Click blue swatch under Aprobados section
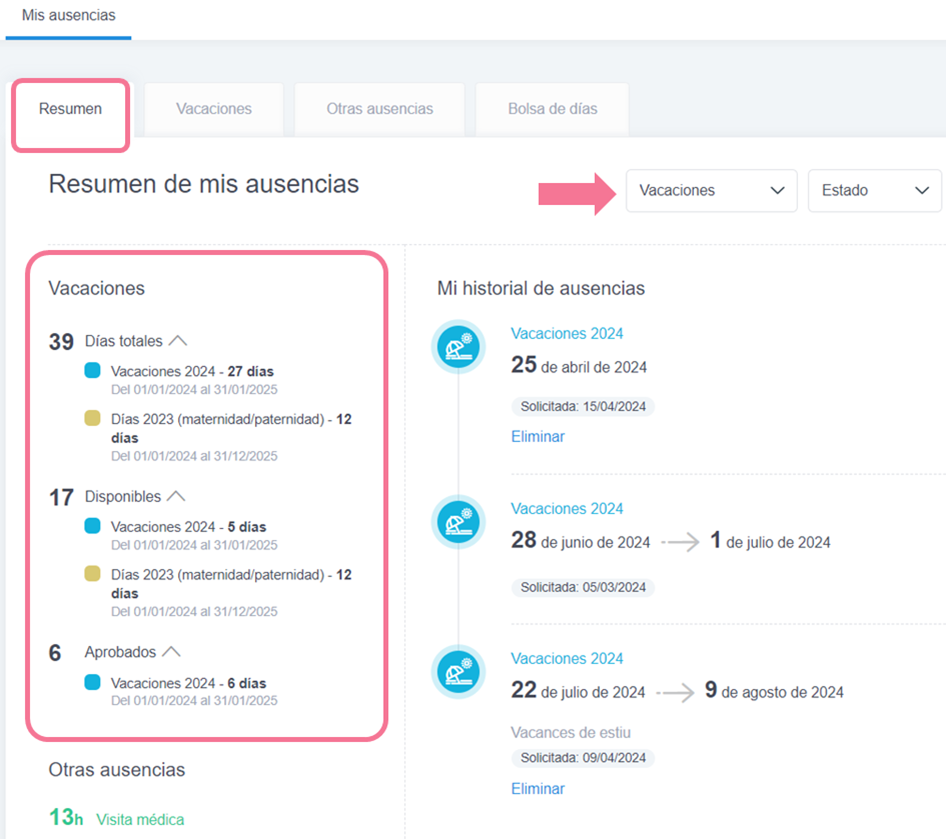The image size is (946, 839). pyautogui.click(x=93, y=682)
